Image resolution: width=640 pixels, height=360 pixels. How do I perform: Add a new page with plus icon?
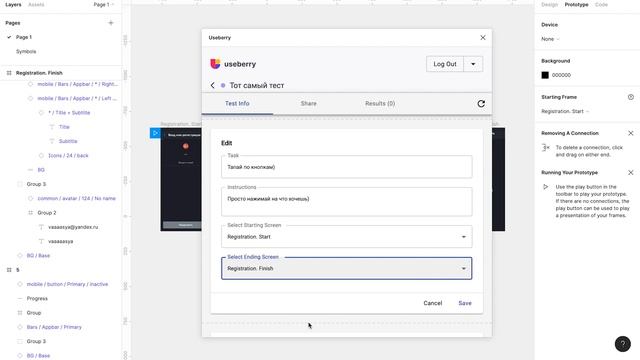pos(111,23)
